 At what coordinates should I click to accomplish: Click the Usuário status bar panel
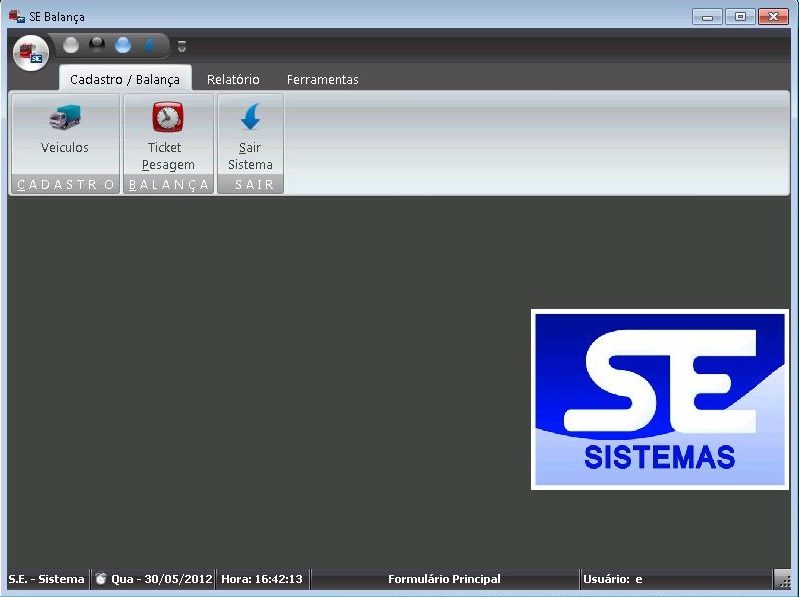[x=675, y=579]
